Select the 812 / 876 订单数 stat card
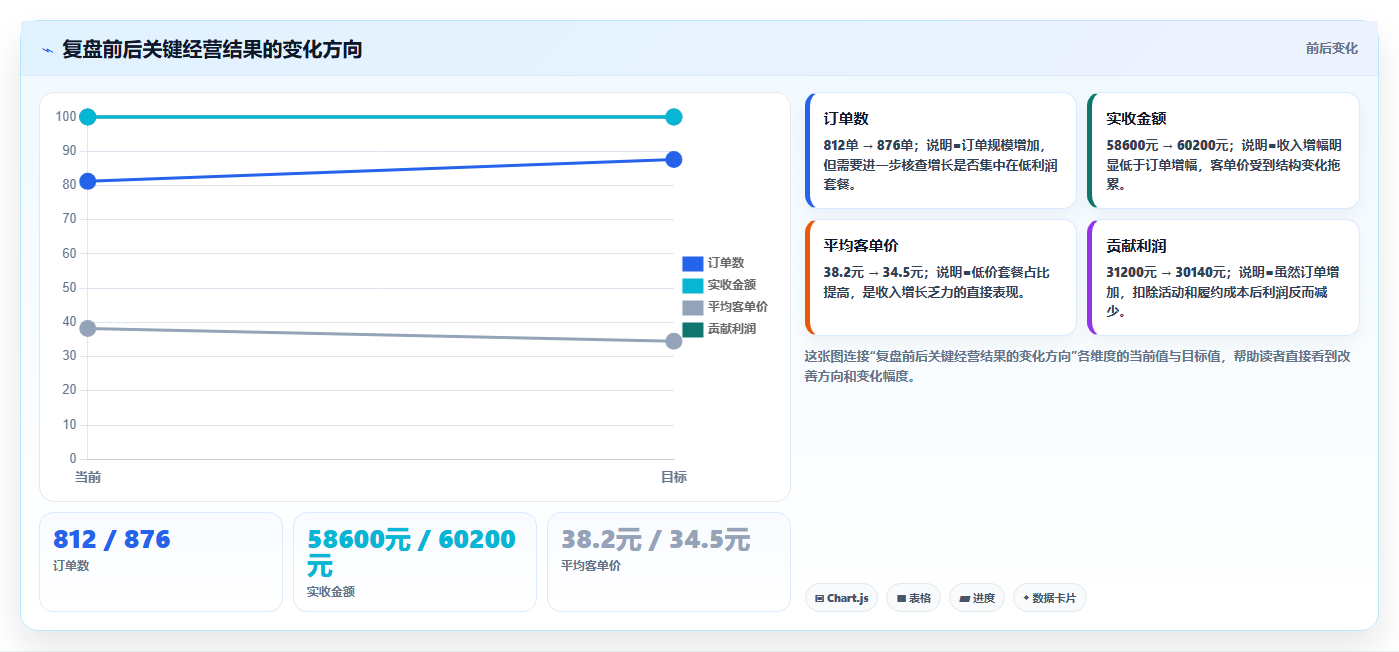 [x=161, y=562]
